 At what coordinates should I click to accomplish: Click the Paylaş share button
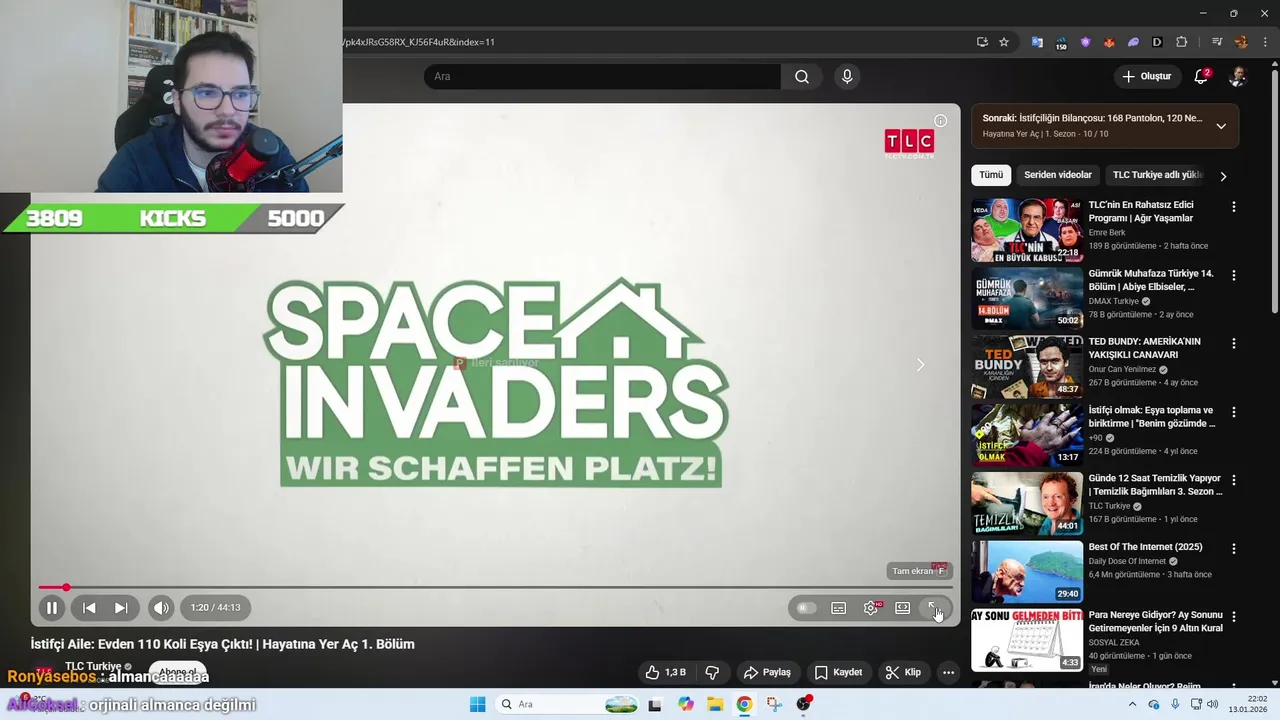[x=767, y=673]
